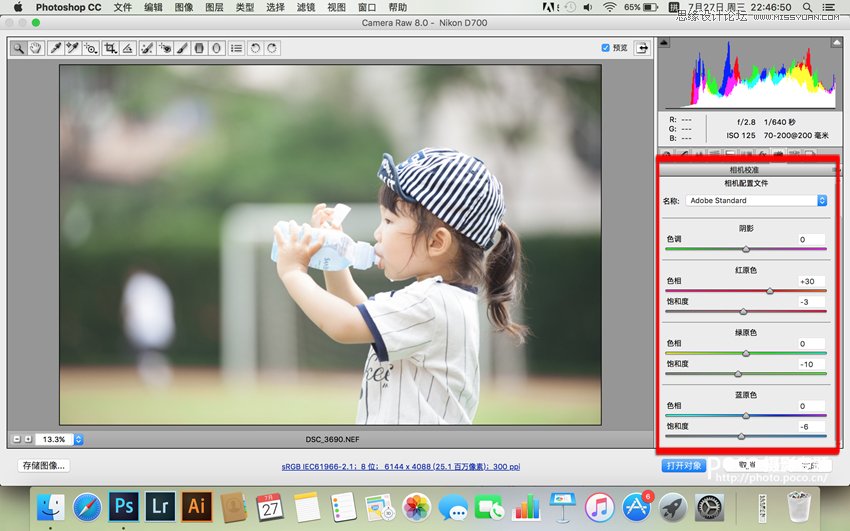Image resolution: width=850 pixels, height=531 pixels.
Task: Select the Zoom tool in Camera Raw
Action: [x=18, y=48]
